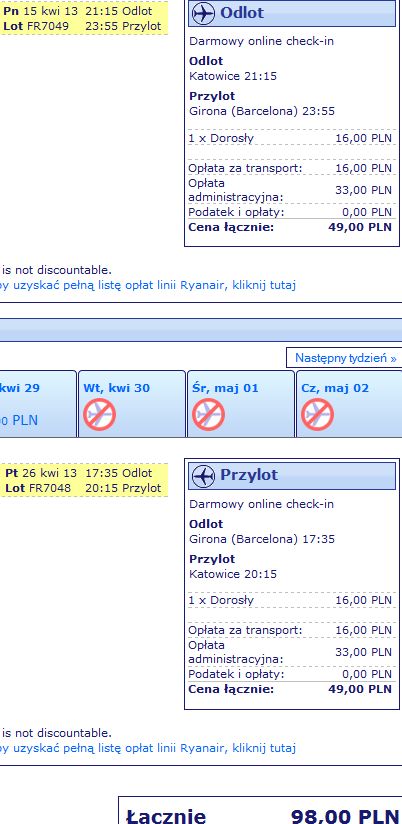The image size is (402, 824).
Task: Select the kwi 29 date tab
Action: tap(38, 404)
